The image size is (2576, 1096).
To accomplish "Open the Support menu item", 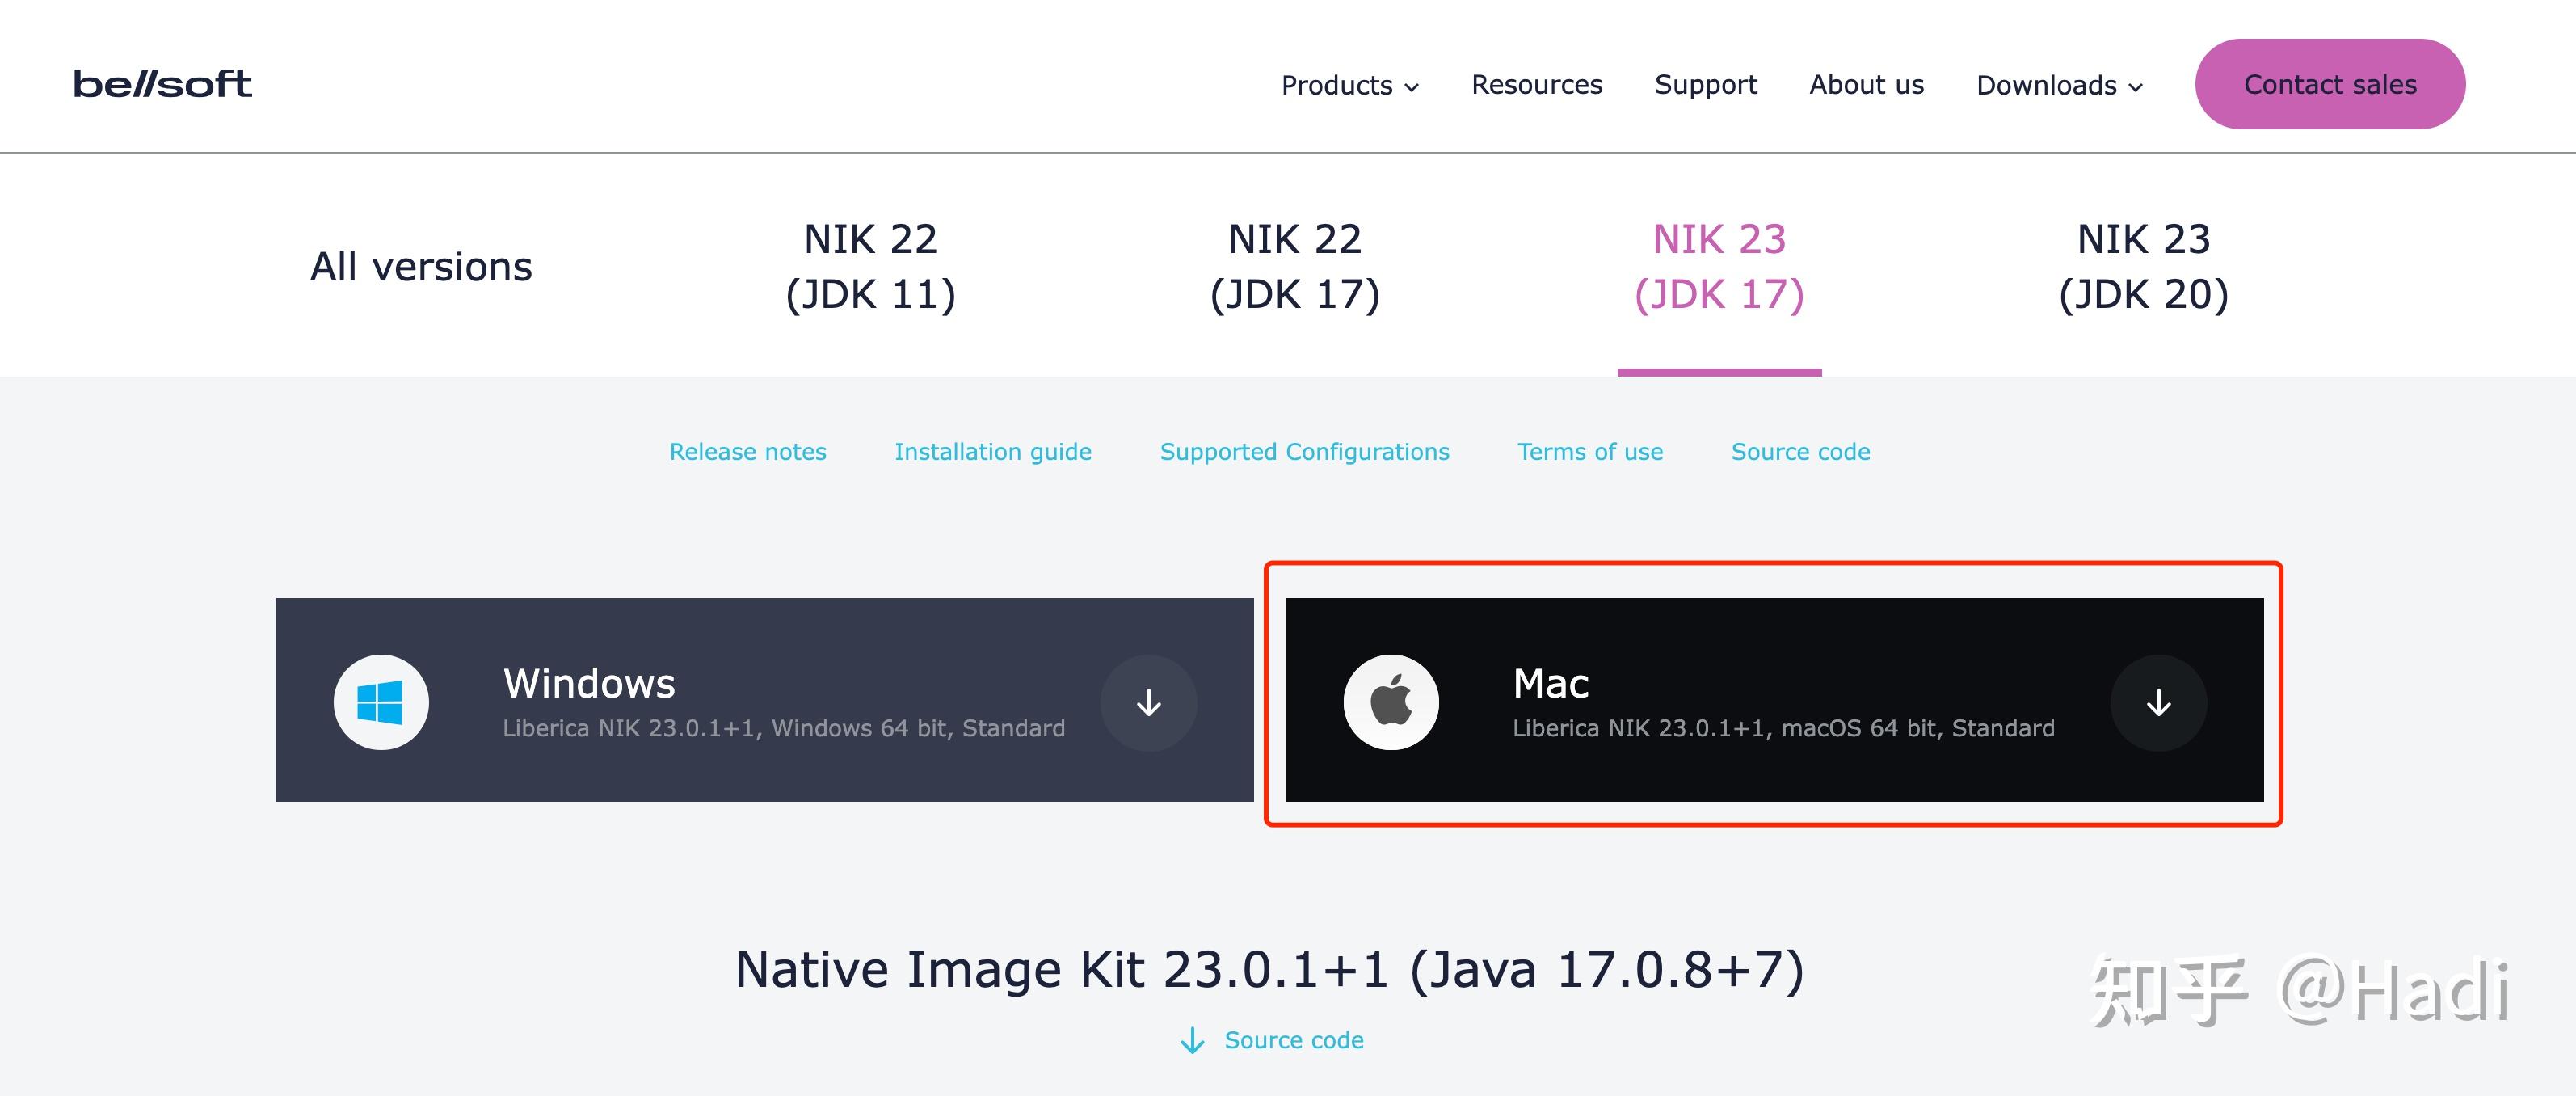I will [1705, 85].
